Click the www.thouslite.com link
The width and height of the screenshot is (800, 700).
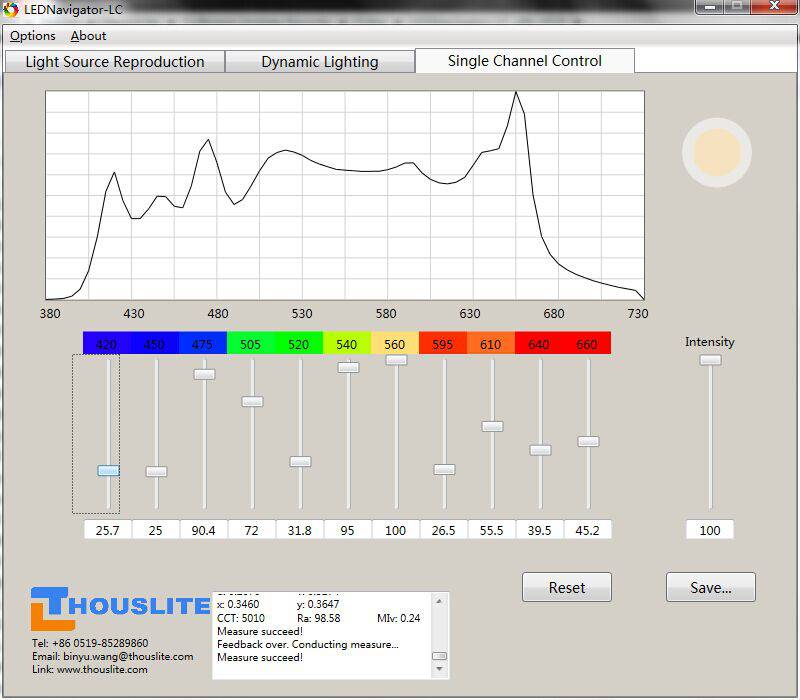(102, 669)
